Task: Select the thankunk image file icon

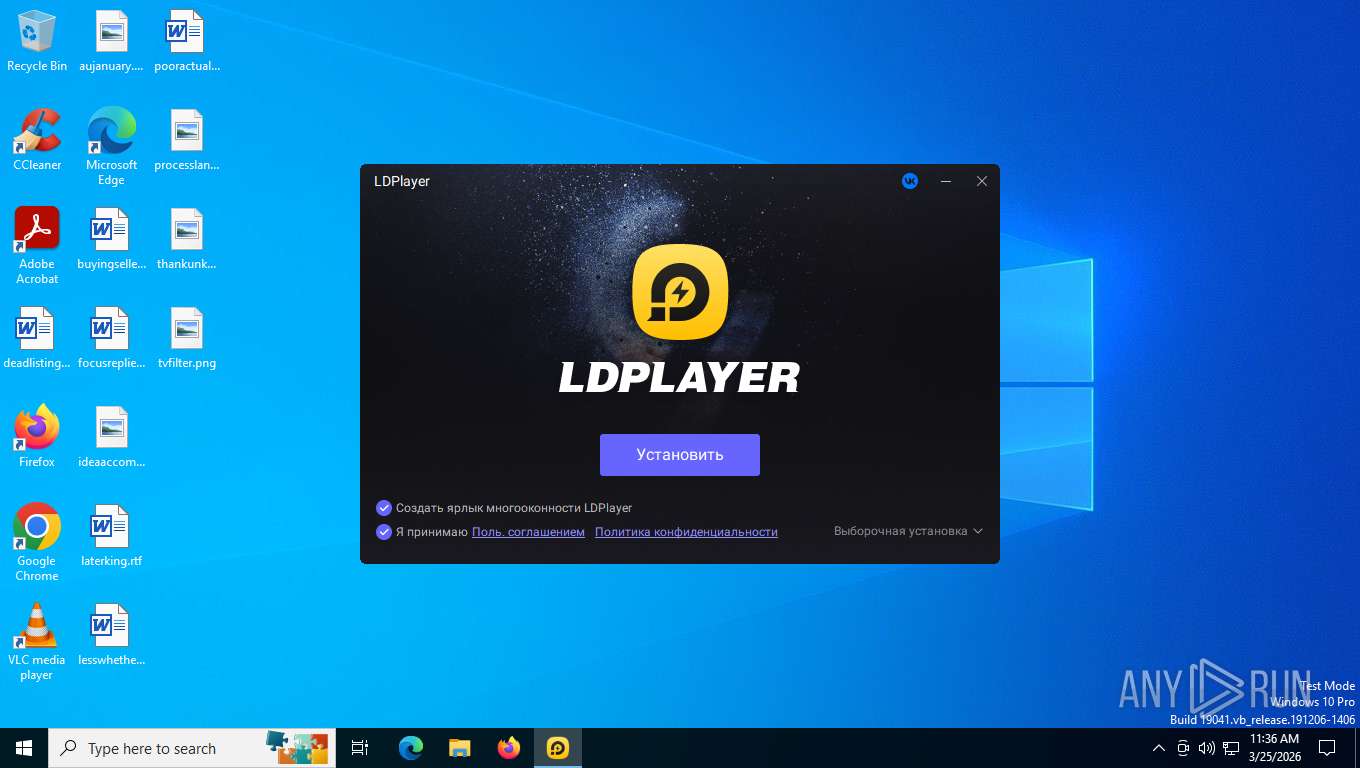Action: [186, 239]
